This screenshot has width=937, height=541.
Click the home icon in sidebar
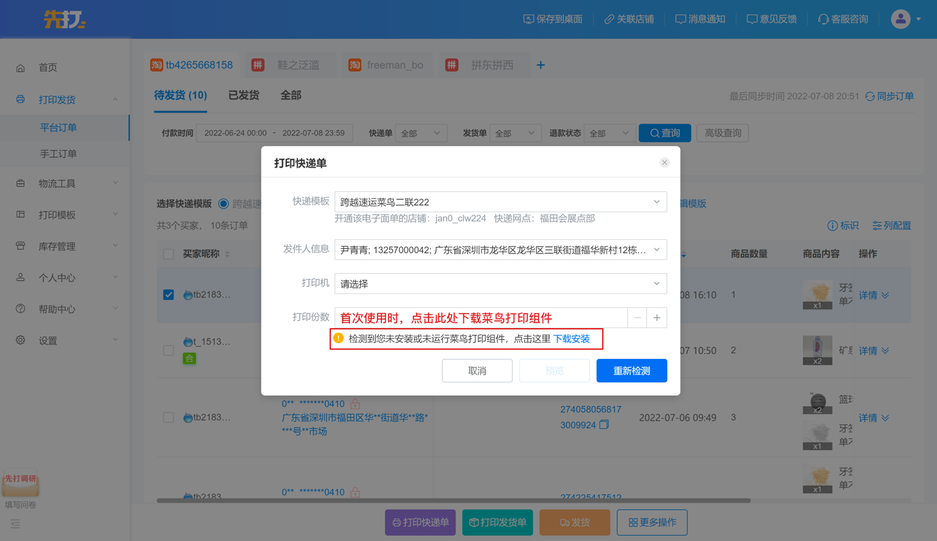[21, 68]
